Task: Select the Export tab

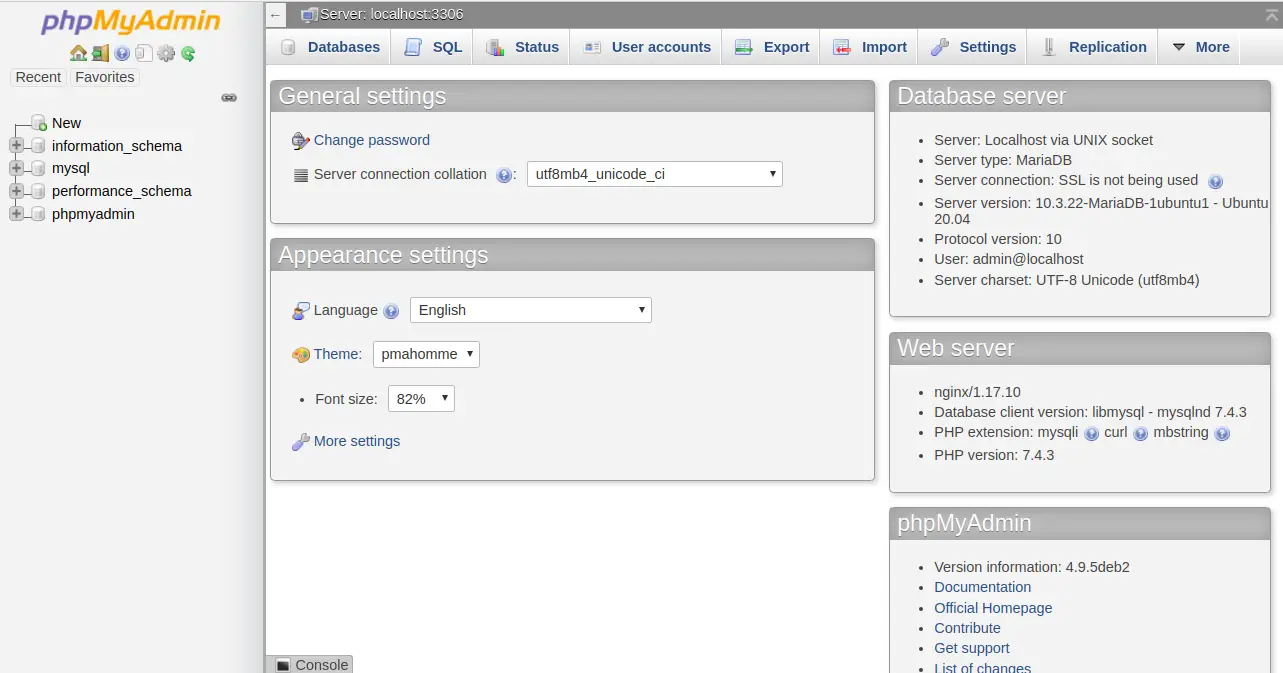Action: click(772, 47)
